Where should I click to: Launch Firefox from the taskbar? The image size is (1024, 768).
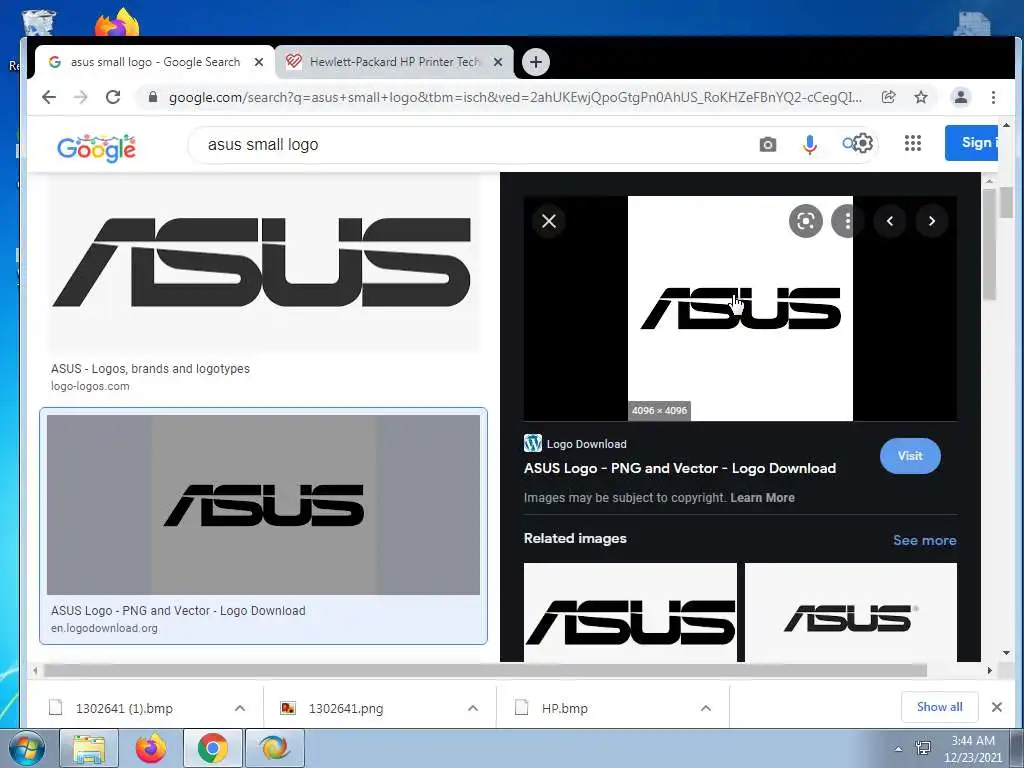(x=151, y=748)
